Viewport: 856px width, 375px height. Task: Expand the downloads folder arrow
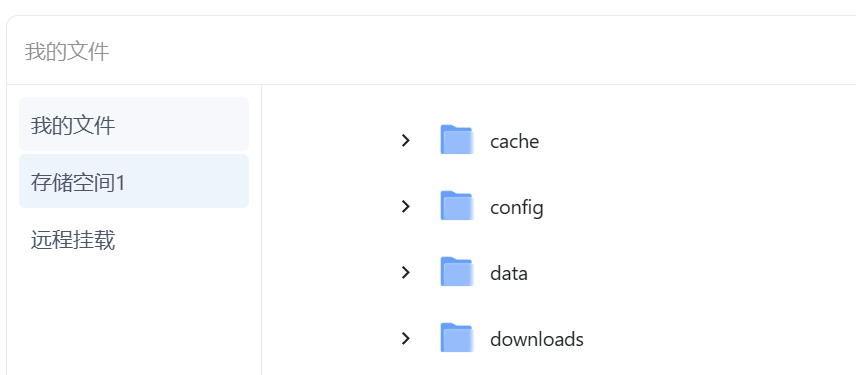[x=406, y=338]
